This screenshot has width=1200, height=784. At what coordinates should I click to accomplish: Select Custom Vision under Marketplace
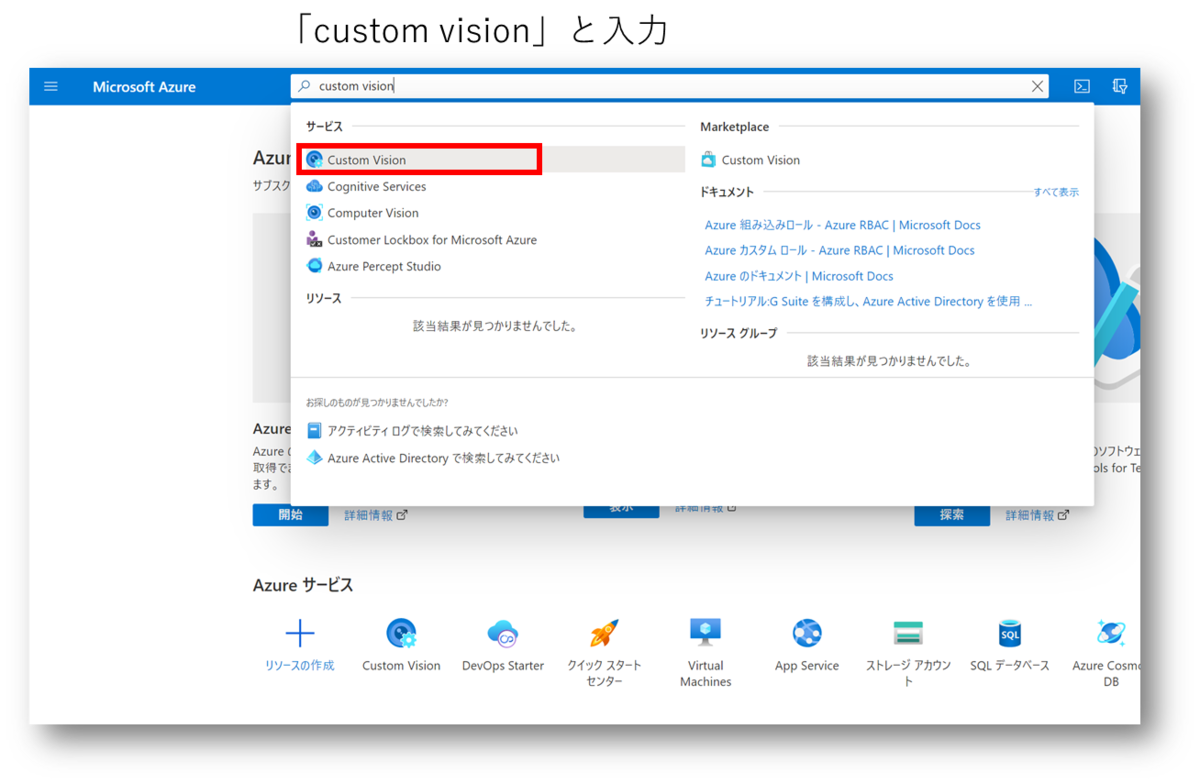[760, 159]
